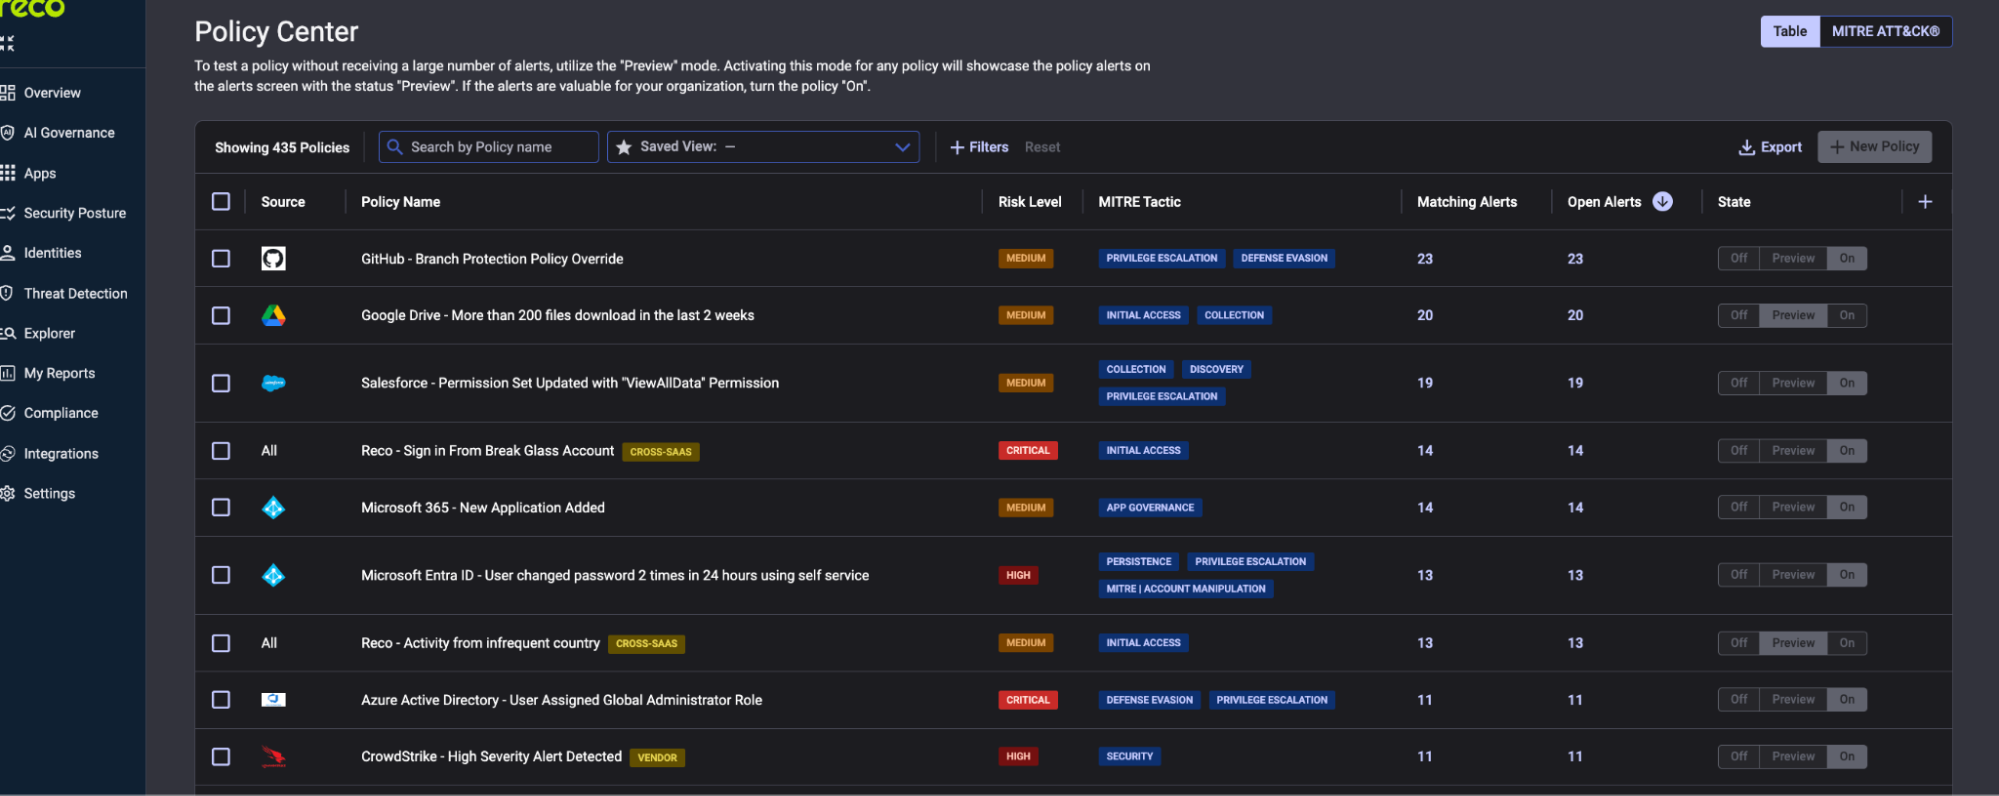Click the Azure Active Directory source icon
Screen dimensions: 1999x796
[x=273, y=700]
